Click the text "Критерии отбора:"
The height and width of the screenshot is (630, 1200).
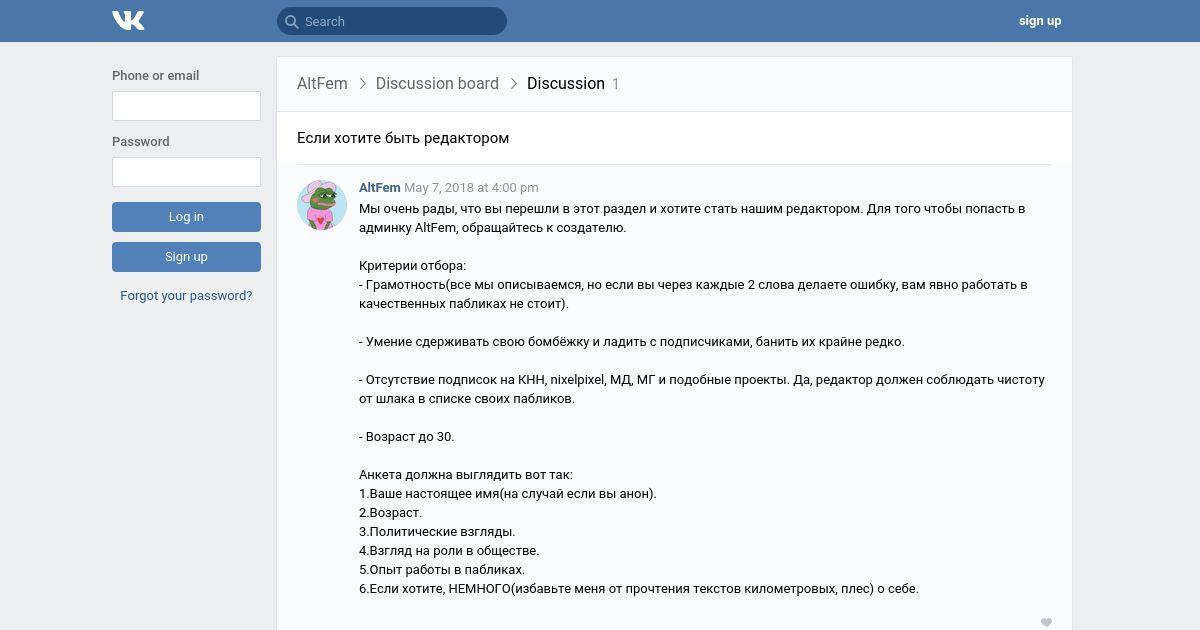[x=412, y=266]
